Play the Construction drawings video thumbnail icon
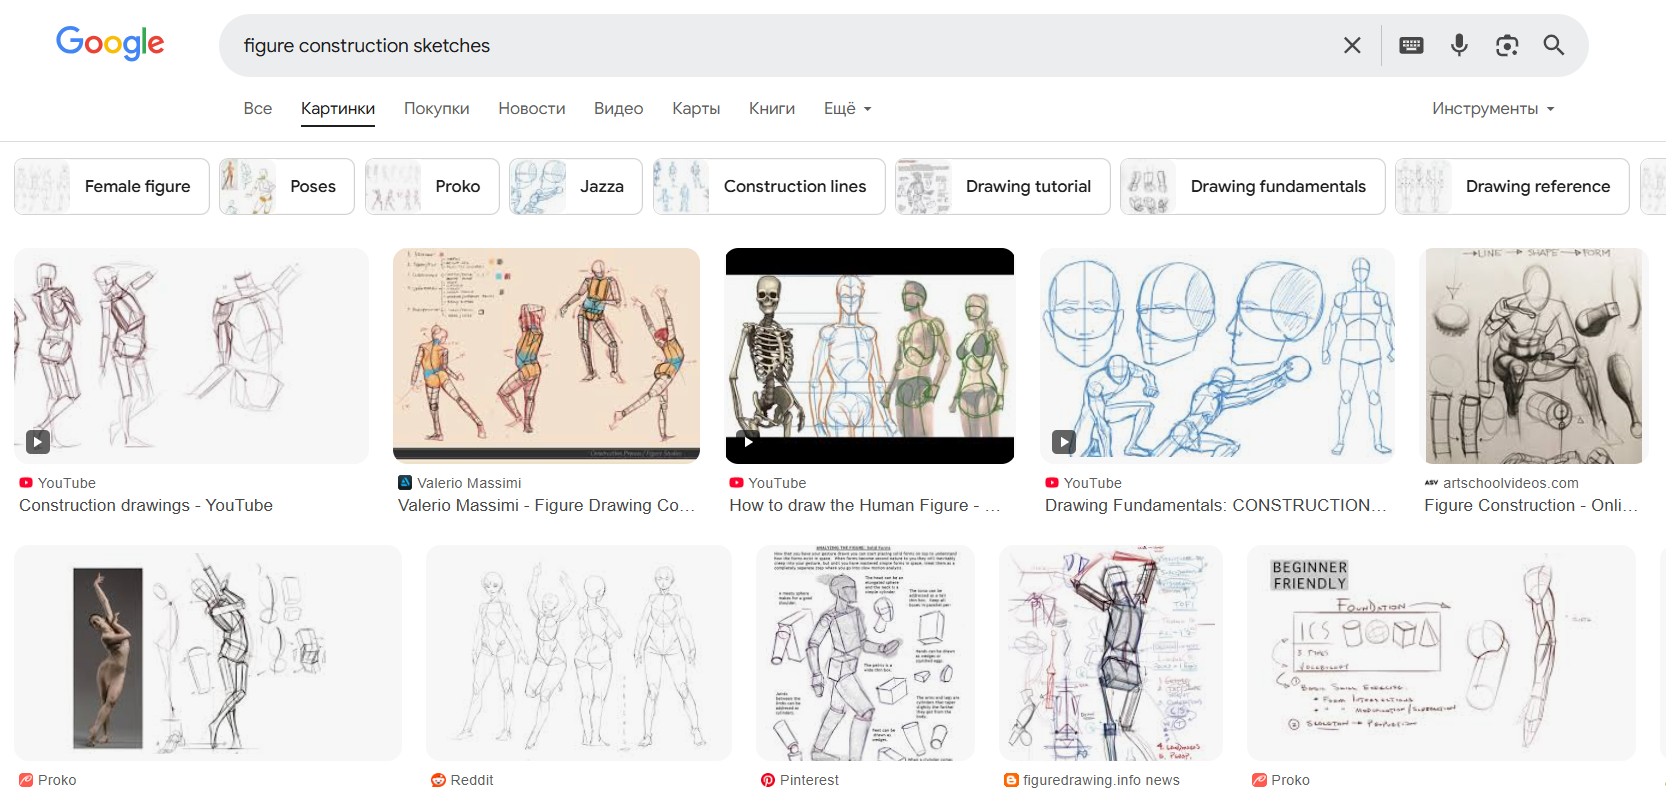This screenshot has height=789, width=1666. tap(38, 441)
